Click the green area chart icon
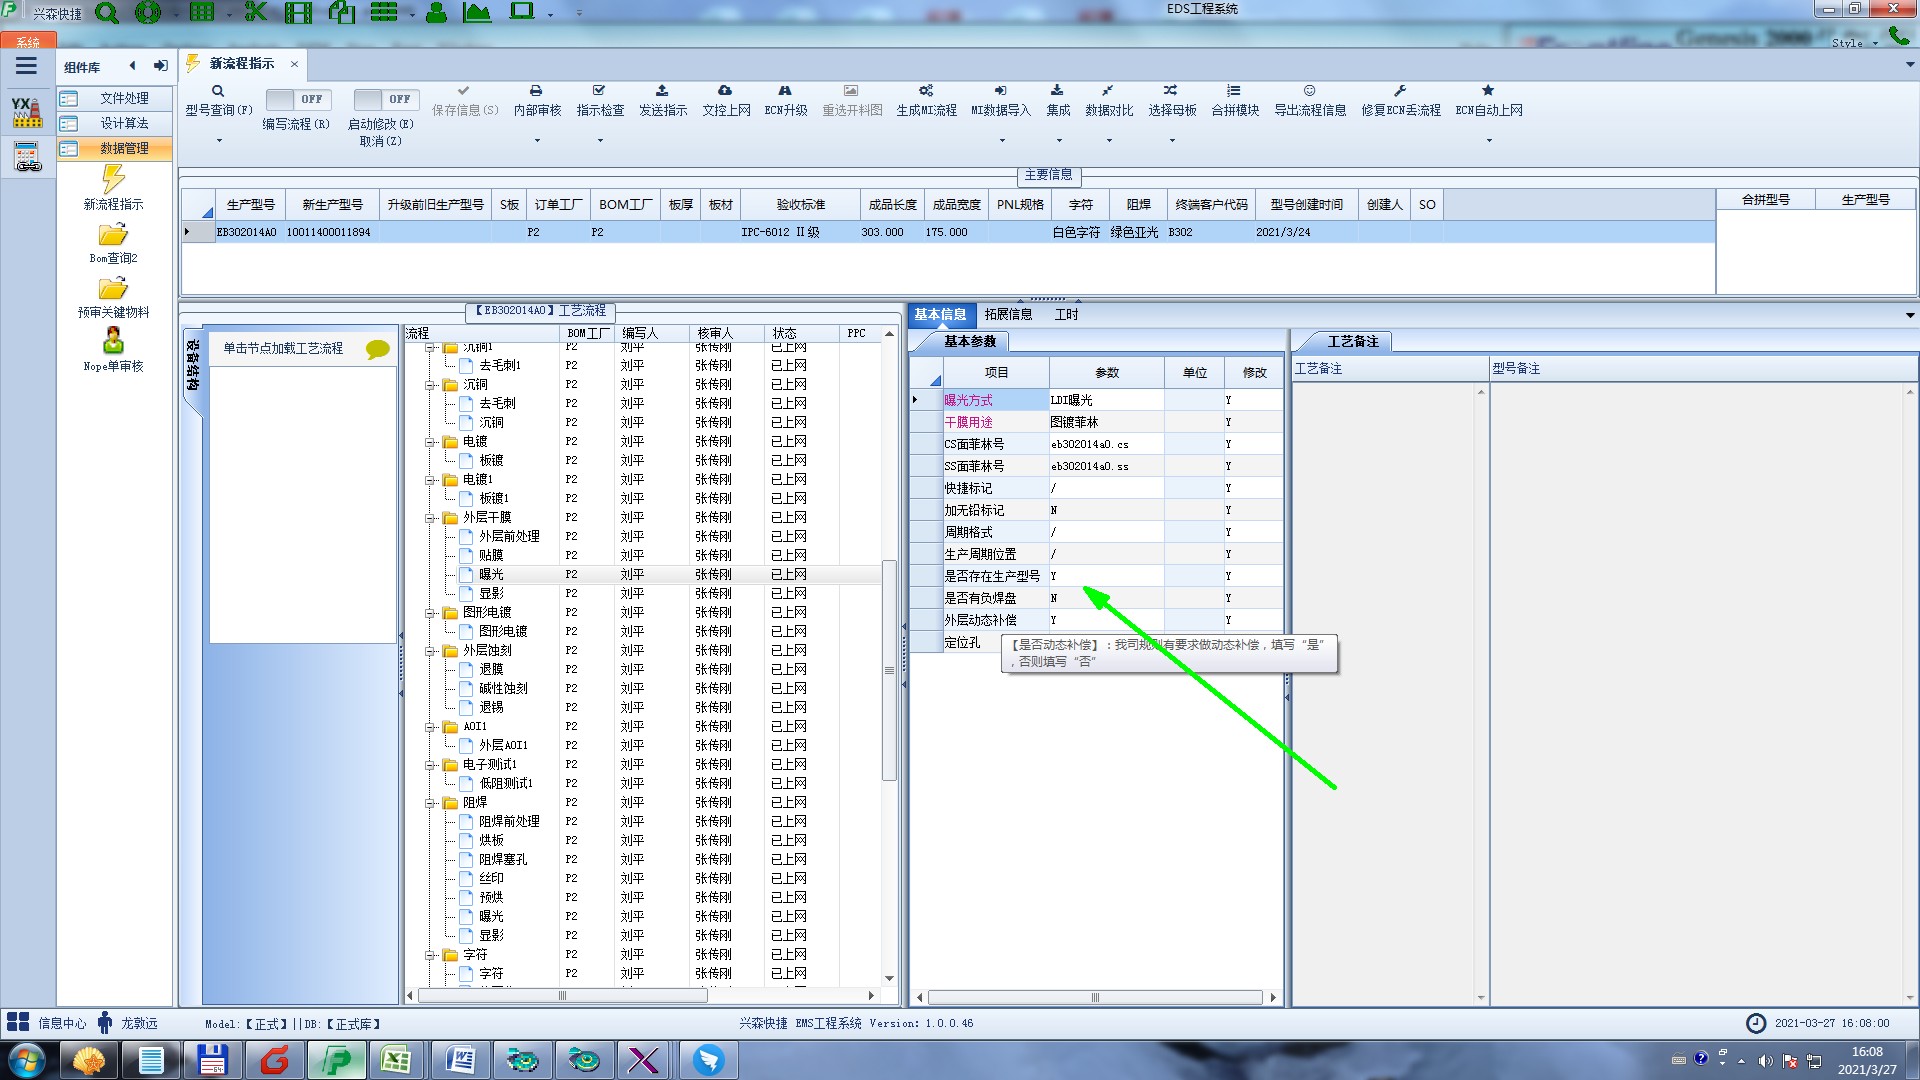This screenshot has width=1920, height=1080. point(477,12)
